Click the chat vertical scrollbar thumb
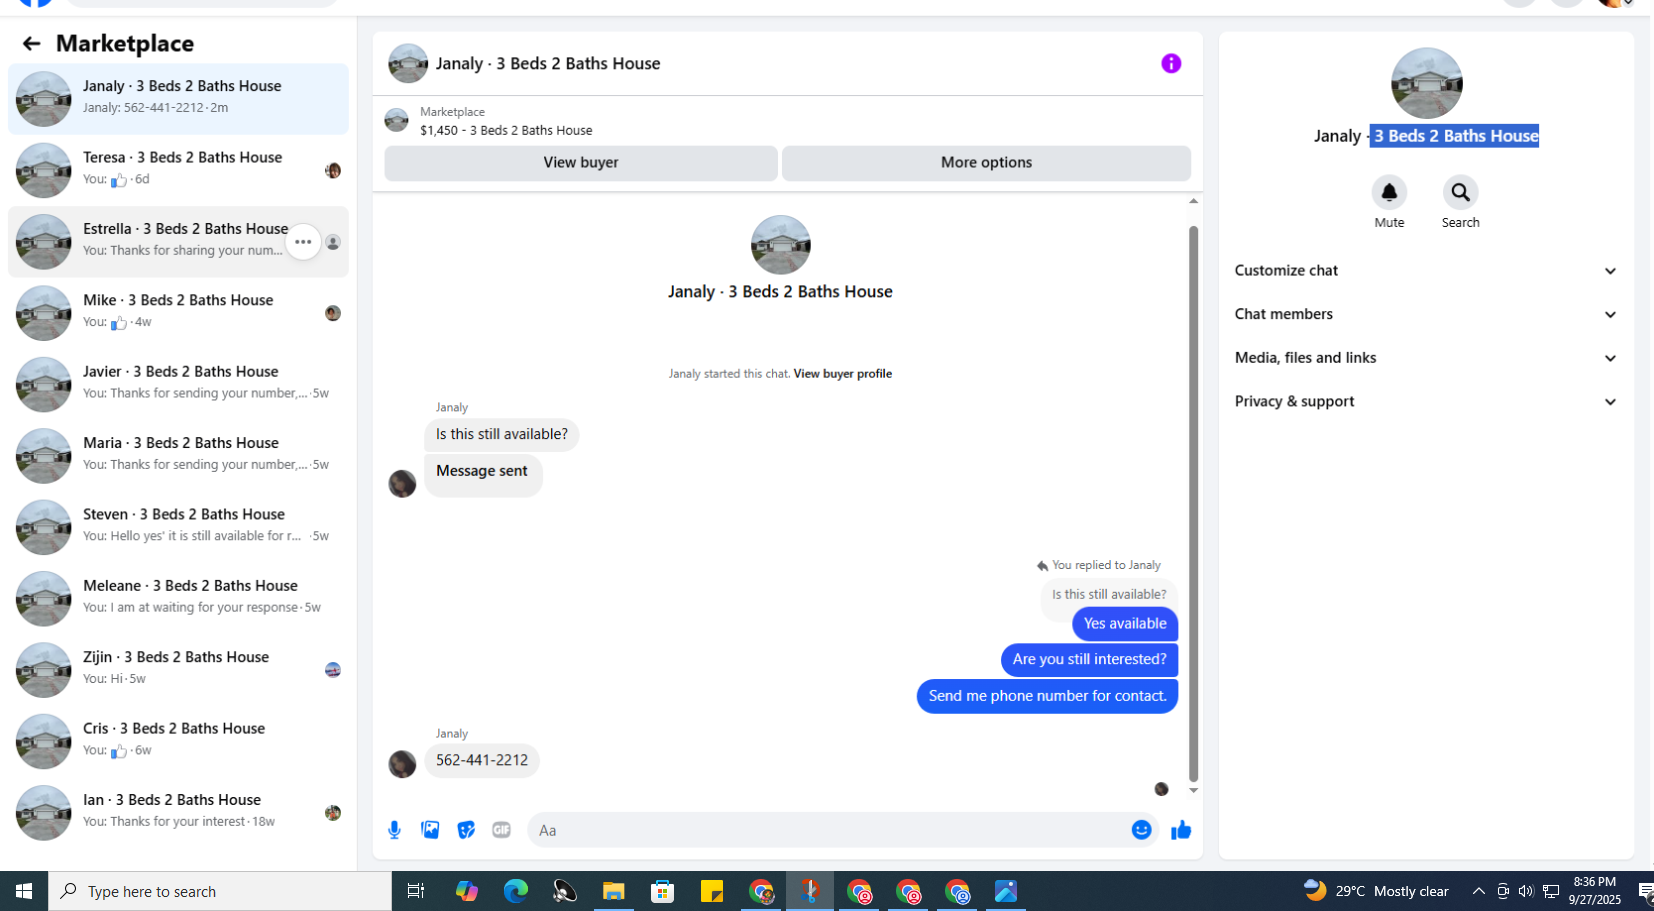 coord(1193,503)
